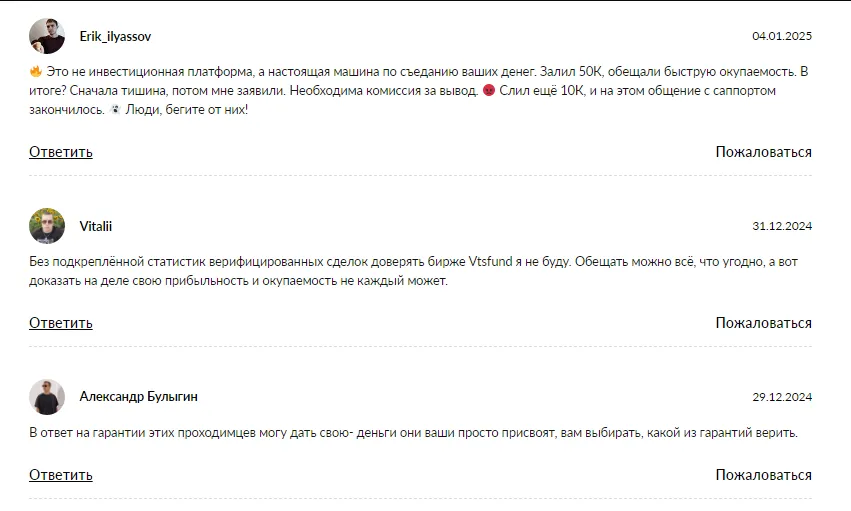Report Erik_ilyassov's review with Пожаловаться

[x=764, y=152]
